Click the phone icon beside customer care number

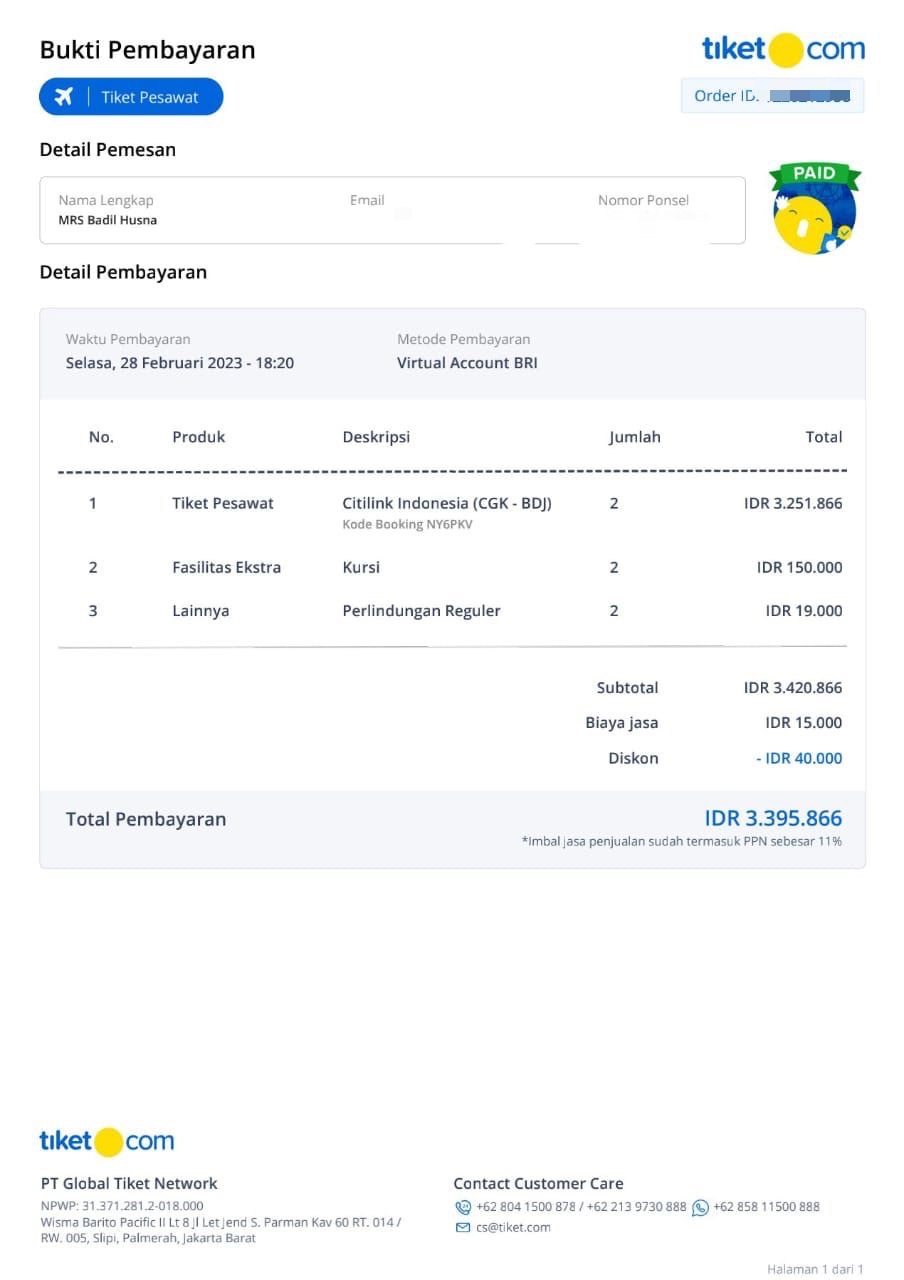tap(463, 1207)
